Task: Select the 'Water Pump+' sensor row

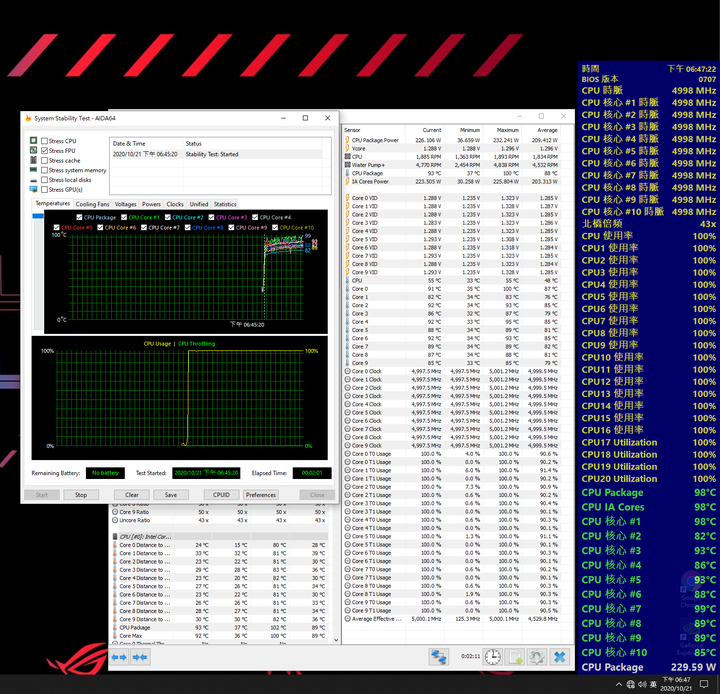Action: pyautogui.click(x=451, y=165)
